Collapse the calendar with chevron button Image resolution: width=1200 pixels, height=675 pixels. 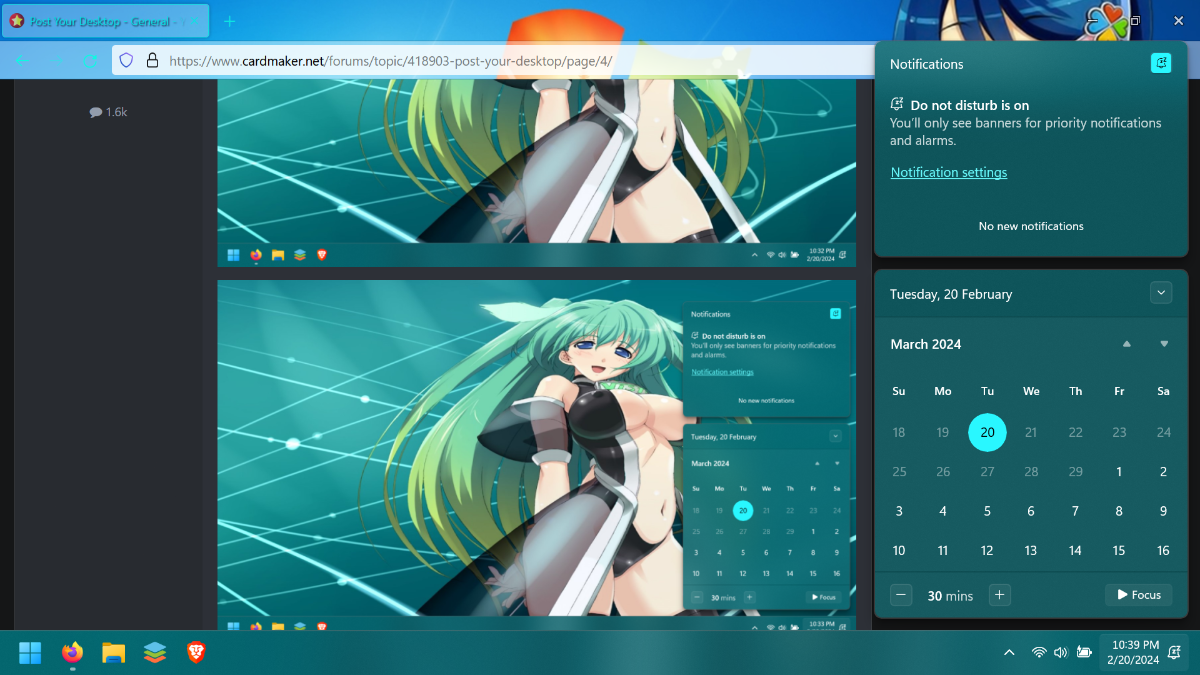[x=1160, y=293]
